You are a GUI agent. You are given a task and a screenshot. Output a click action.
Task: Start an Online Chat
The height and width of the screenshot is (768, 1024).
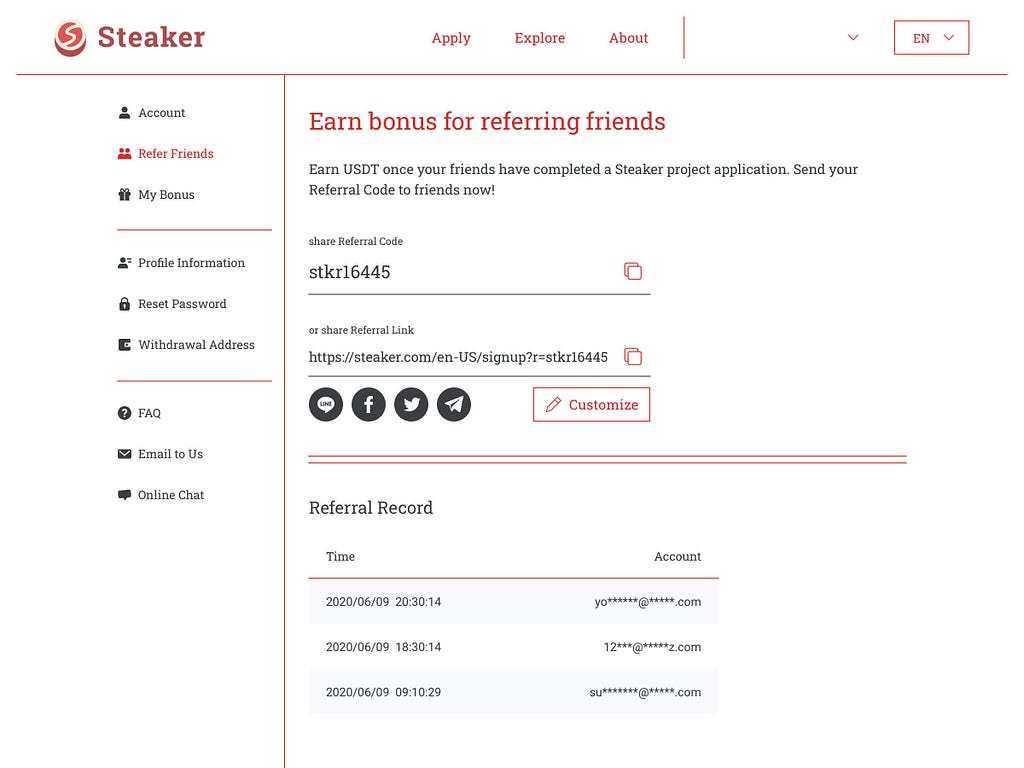161,495
